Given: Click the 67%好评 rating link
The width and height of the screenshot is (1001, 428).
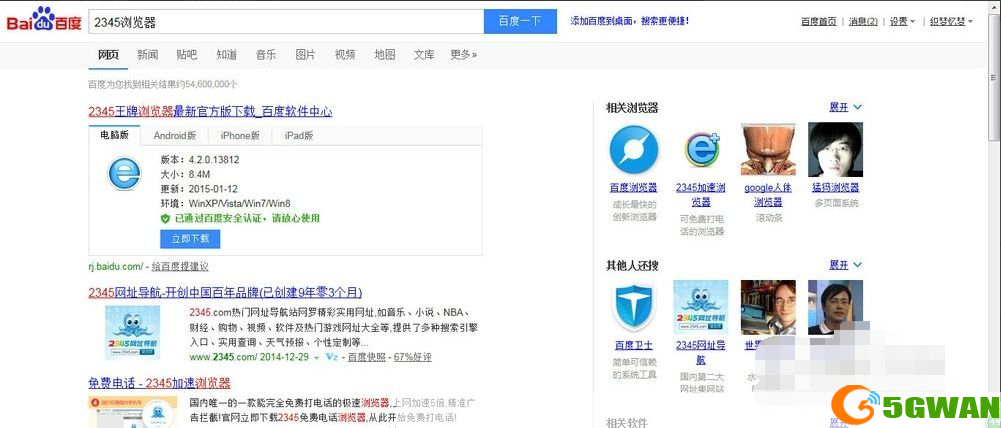Looking at the screenshot, I should [x=412, y=356].
